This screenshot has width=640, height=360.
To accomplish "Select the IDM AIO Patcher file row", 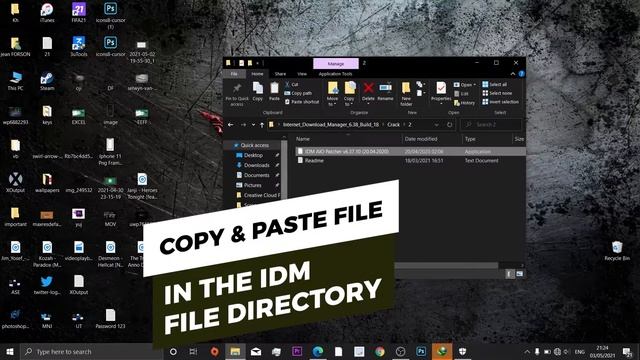I will pos(410,151).
